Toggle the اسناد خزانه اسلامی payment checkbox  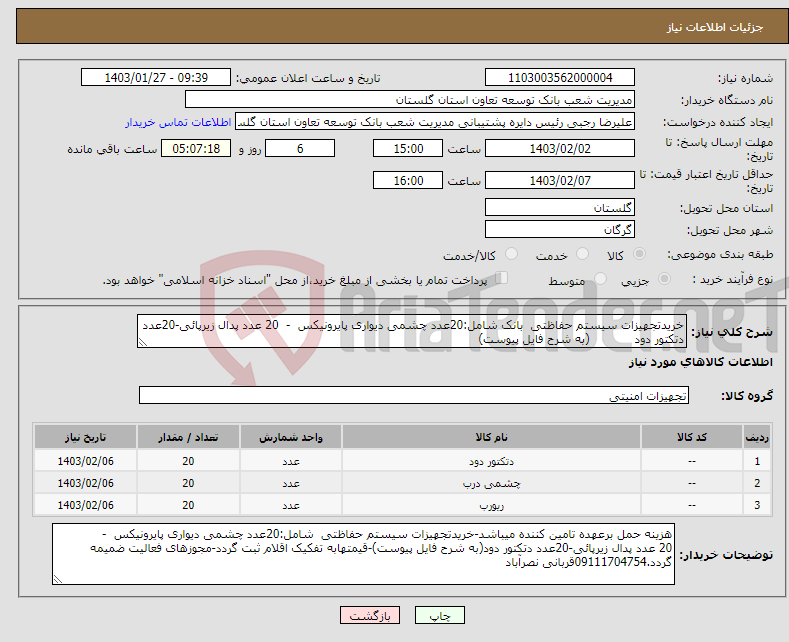(x=501, y=278)
